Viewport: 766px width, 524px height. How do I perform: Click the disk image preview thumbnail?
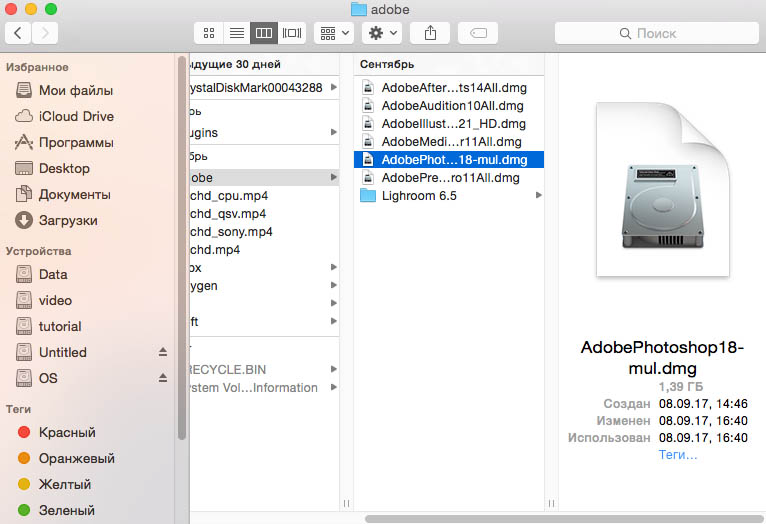click(x=663, y=189)
